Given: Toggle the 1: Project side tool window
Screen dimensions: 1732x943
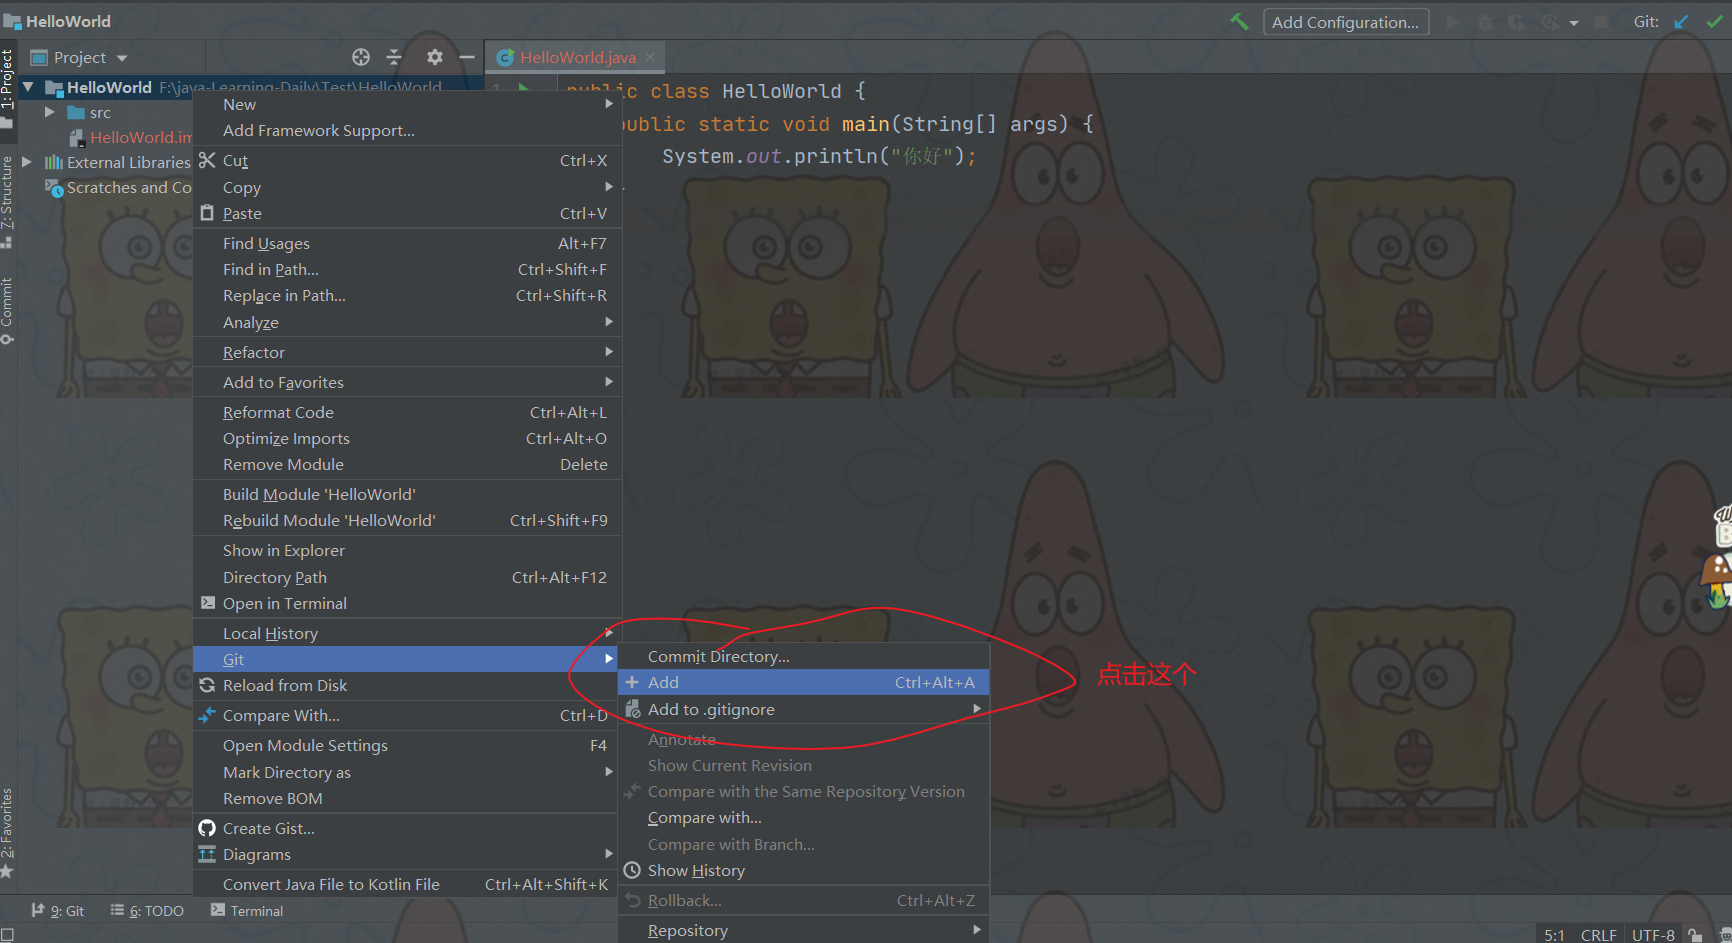Looking at the screenshot, I should coord(7,88).
